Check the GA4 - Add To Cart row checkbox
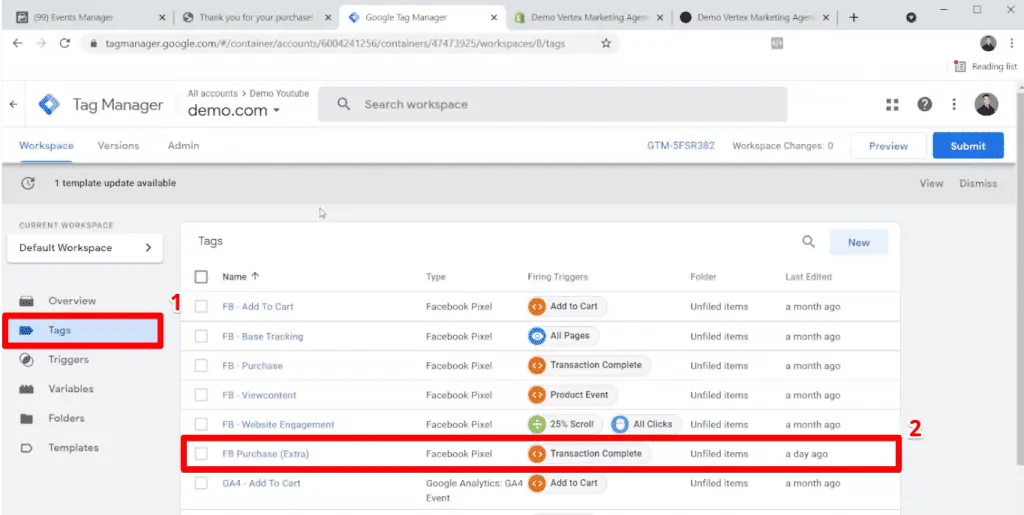1024x515 pixels. click(201, 483)
